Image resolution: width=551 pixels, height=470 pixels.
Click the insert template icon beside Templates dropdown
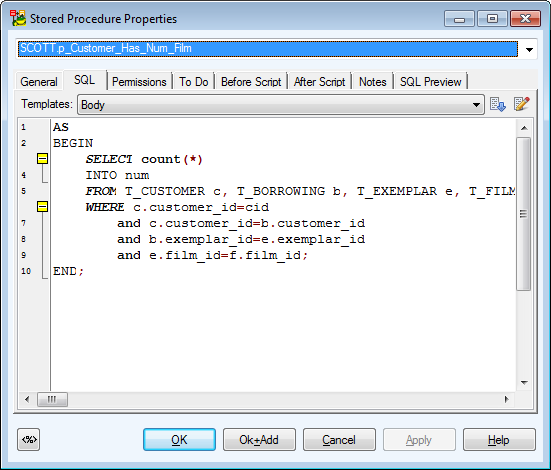498,104
